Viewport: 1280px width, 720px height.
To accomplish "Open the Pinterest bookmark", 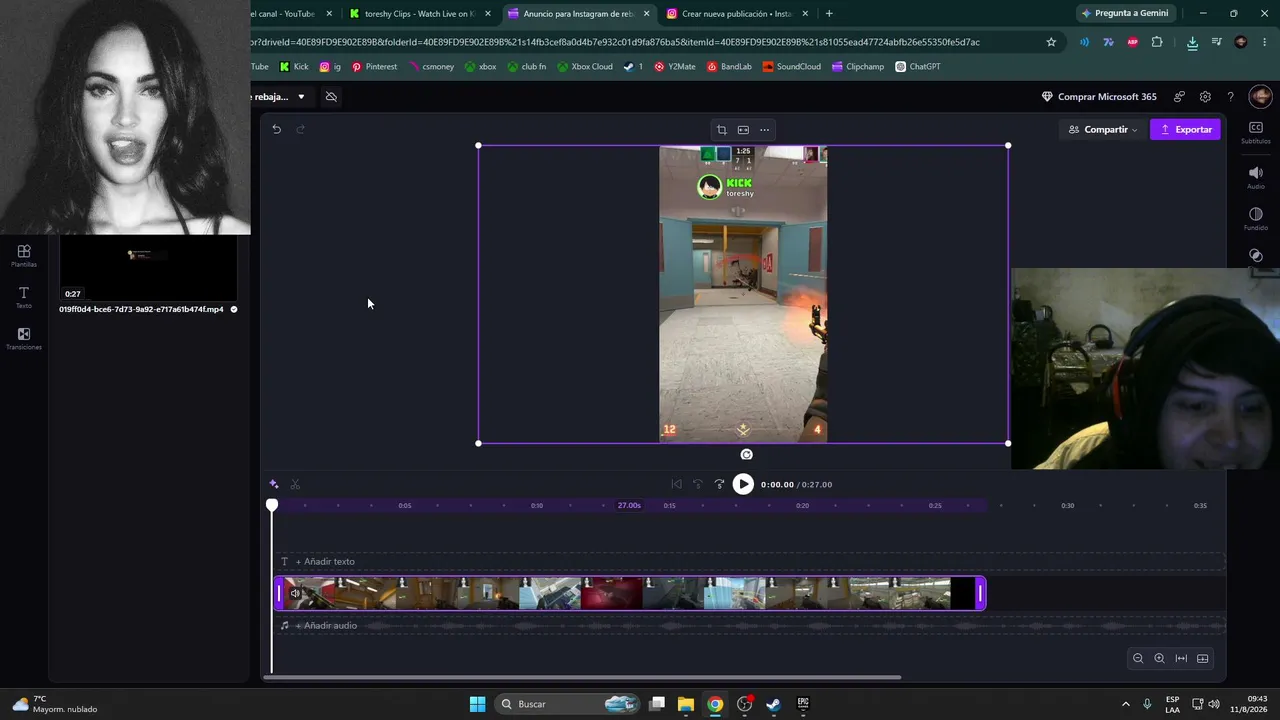I will 374,67.
